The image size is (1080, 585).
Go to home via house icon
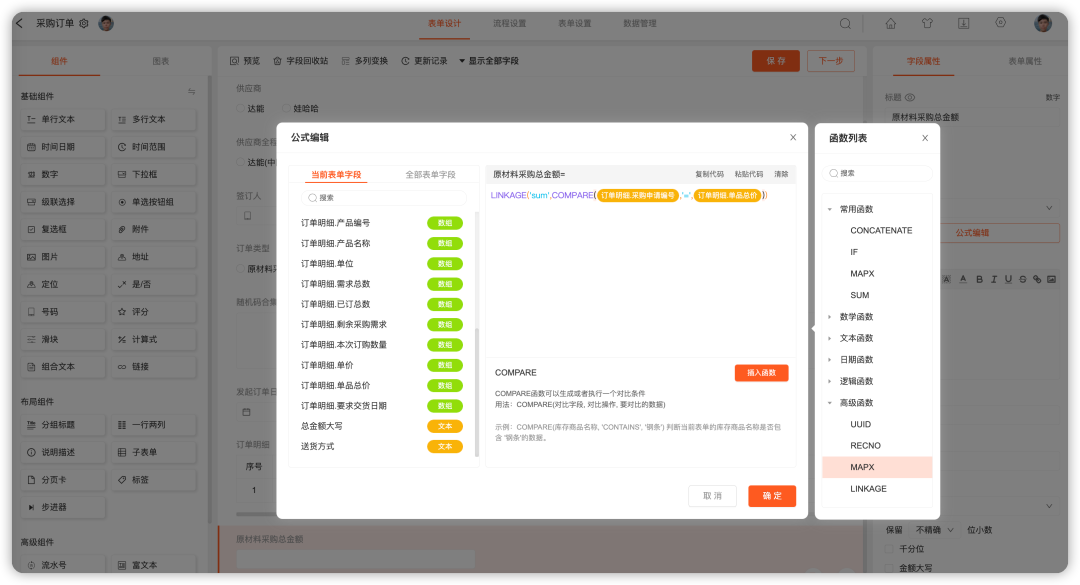[x=891, y=23]
